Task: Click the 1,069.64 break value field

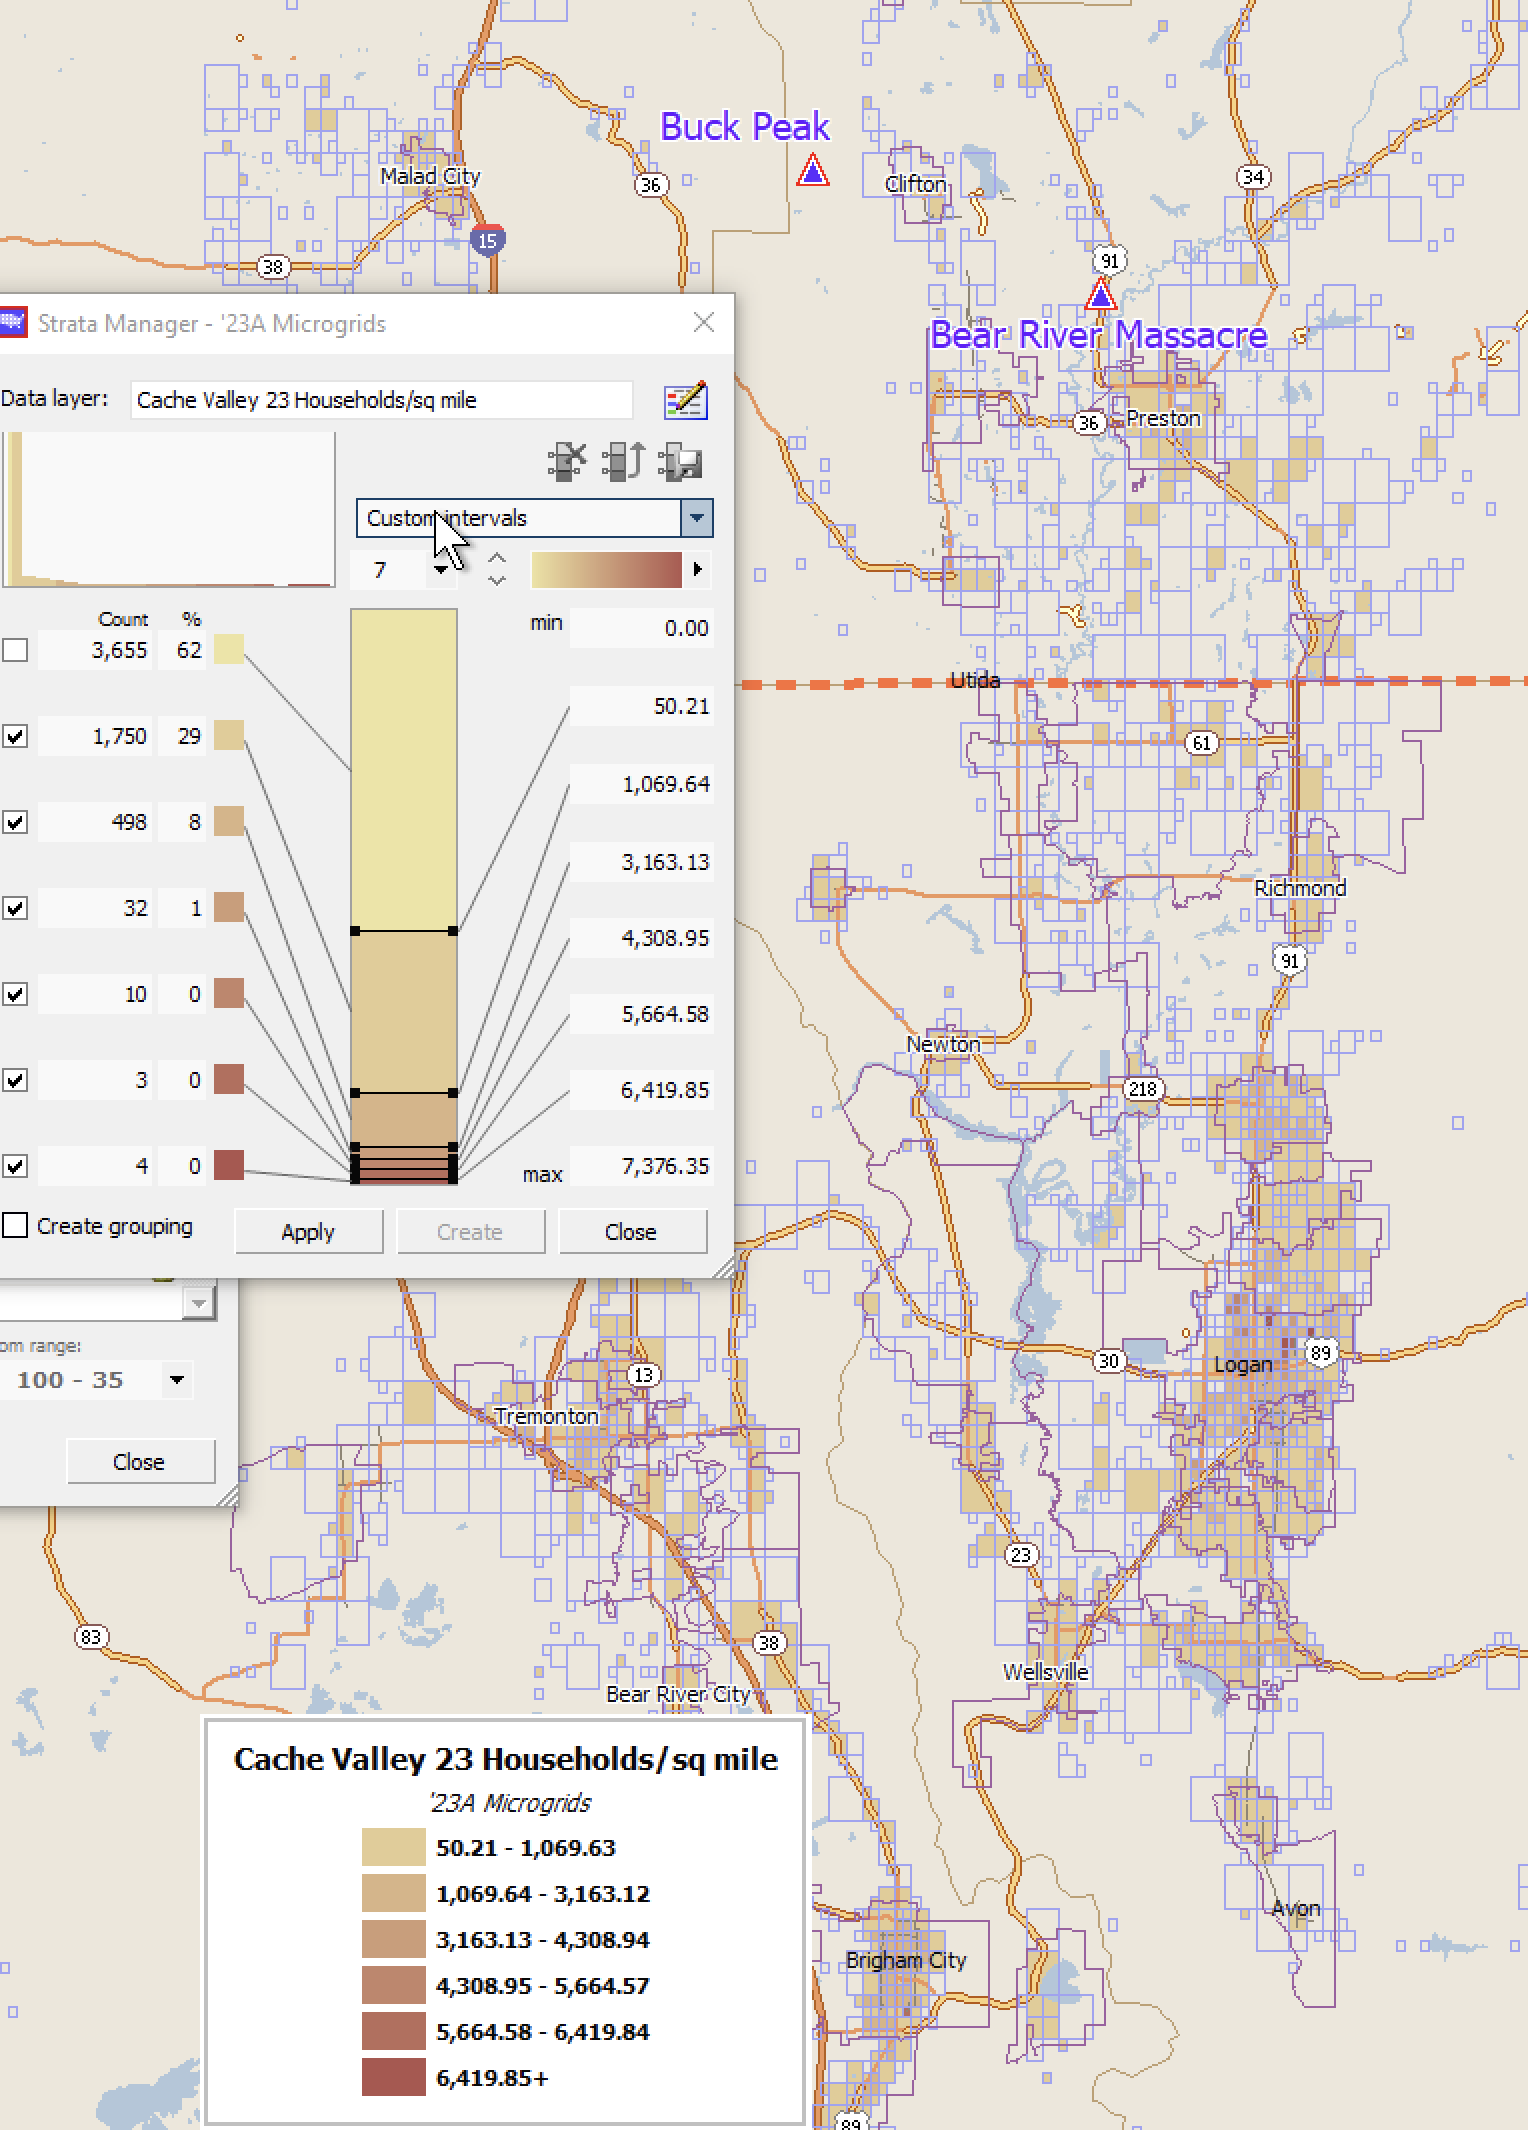Action: [x=642, y=784]
